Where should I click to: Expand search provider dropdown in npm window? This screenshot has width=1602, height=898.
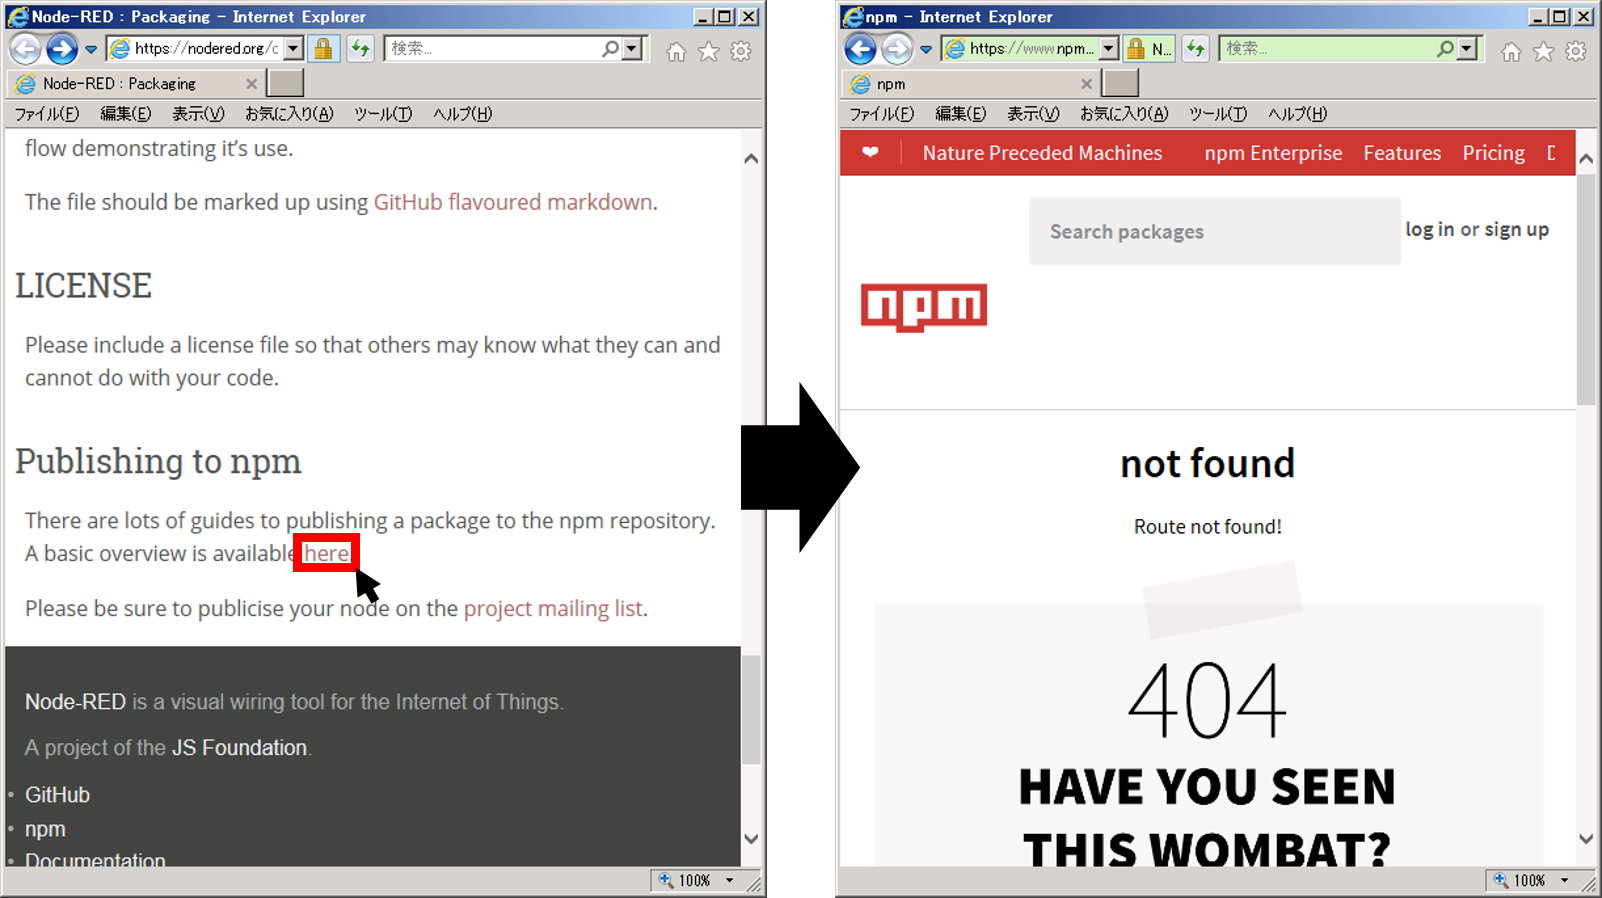point(1466,48)
